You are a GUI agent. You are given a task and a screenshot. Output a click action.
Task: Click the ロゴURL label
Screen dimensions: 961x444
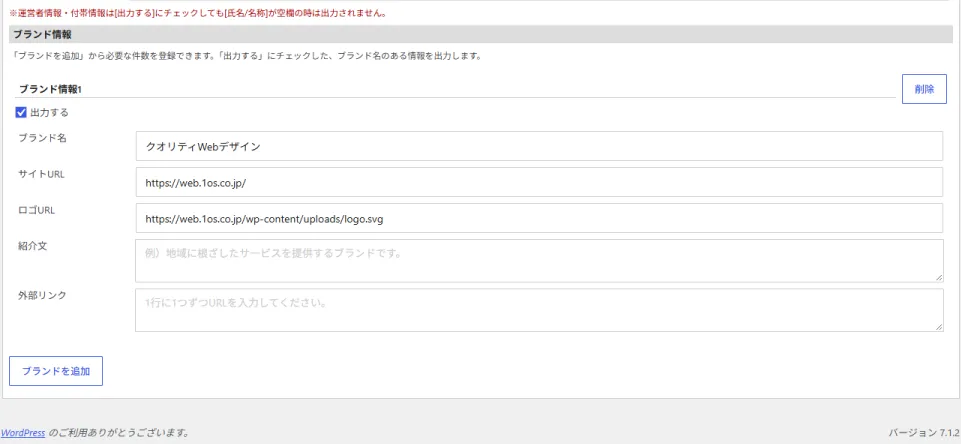[37, 210]
